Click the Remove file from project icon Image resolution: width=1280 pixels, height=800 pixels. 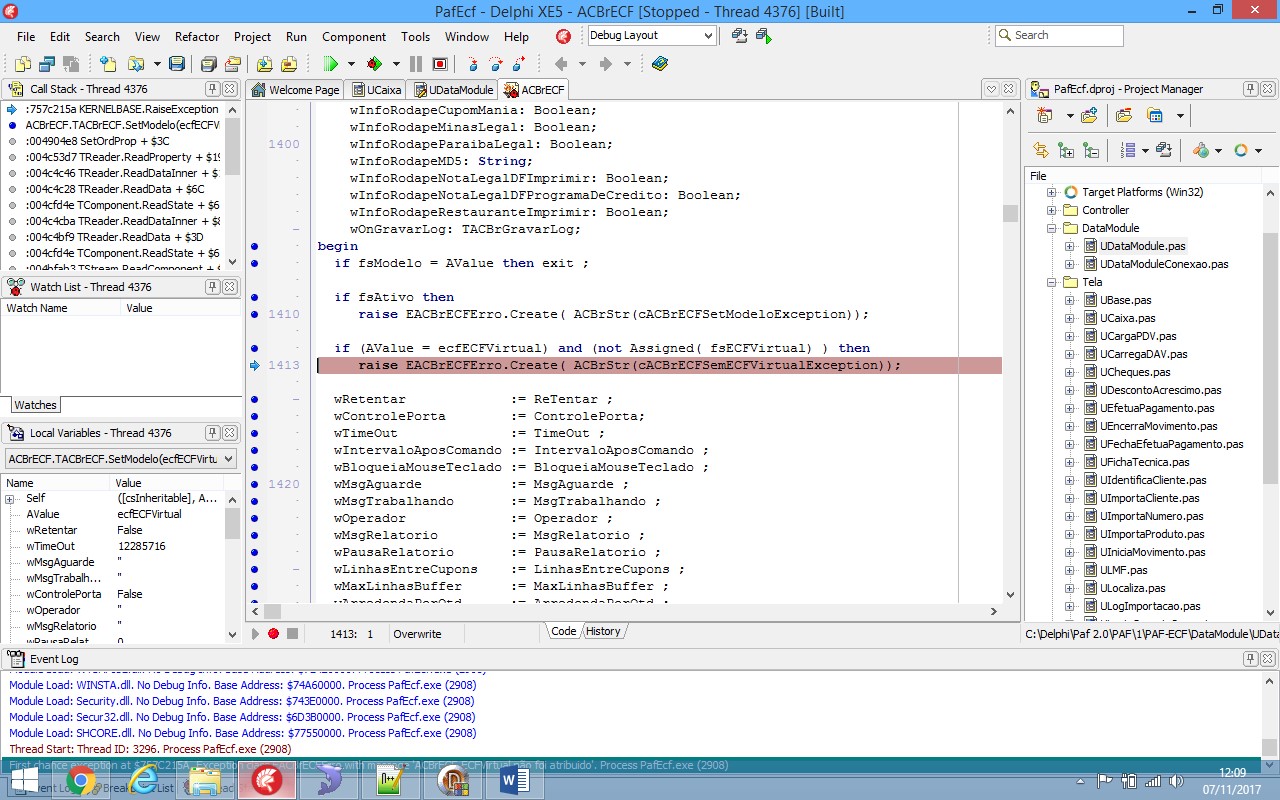289,64
